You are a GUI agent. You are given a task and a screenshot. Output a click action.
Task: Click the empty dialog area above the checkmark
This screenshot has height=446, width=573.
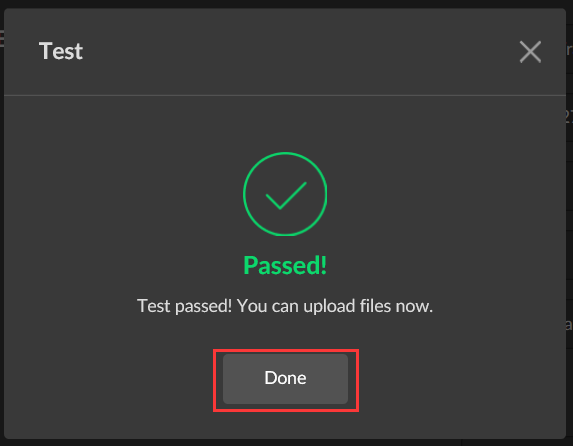[x=285, y=124]
